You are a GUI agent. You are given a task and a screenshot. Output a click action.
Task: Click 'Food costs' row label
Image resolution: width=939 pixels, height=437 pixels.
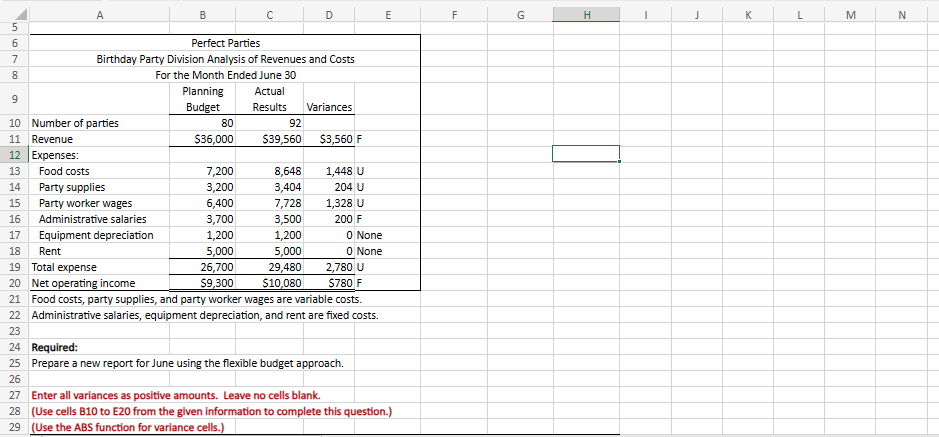pyautogui.click(x=64, y=171)
